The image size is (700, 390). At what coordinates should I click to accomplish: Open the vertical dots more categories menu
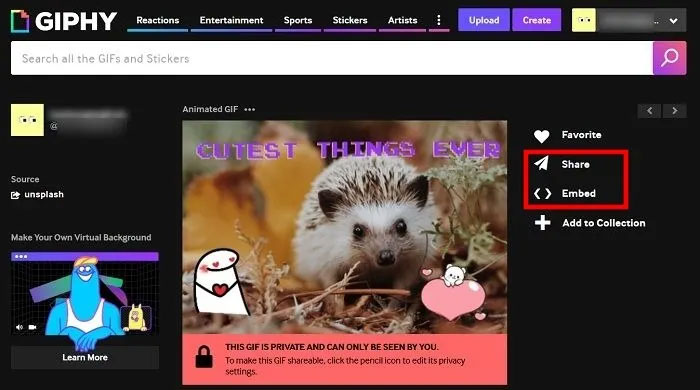(x=439, y=20)
